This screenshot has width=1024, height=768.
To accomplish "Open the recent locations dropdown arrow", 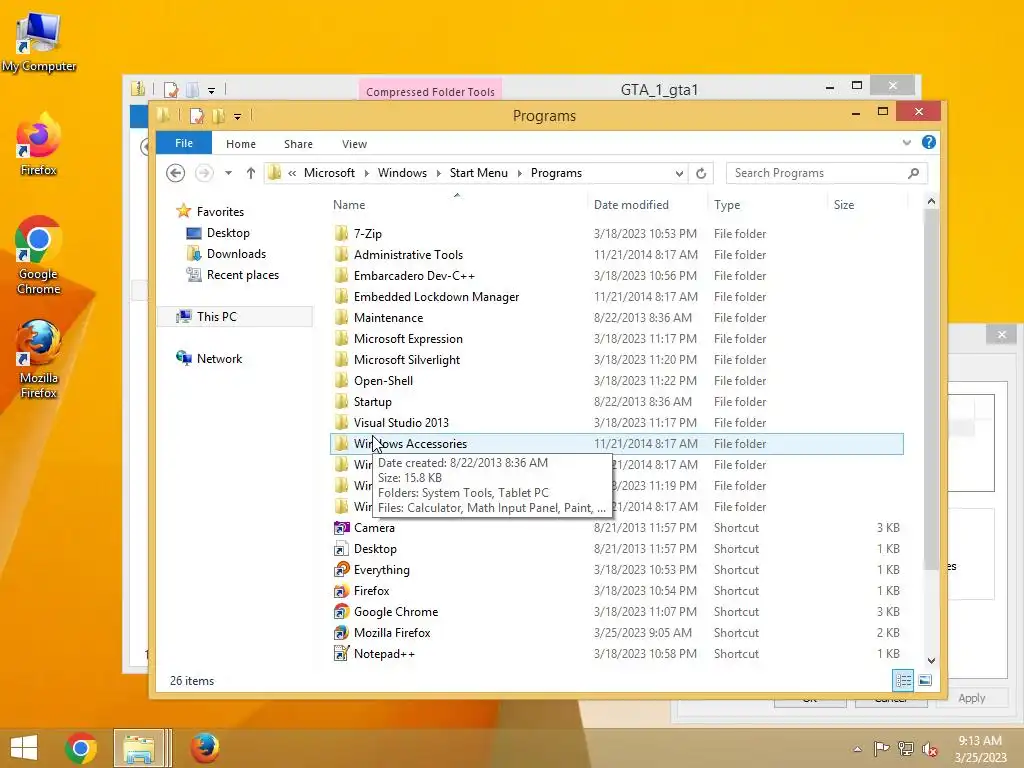I will pyautogui.click(x=228, y=173).
